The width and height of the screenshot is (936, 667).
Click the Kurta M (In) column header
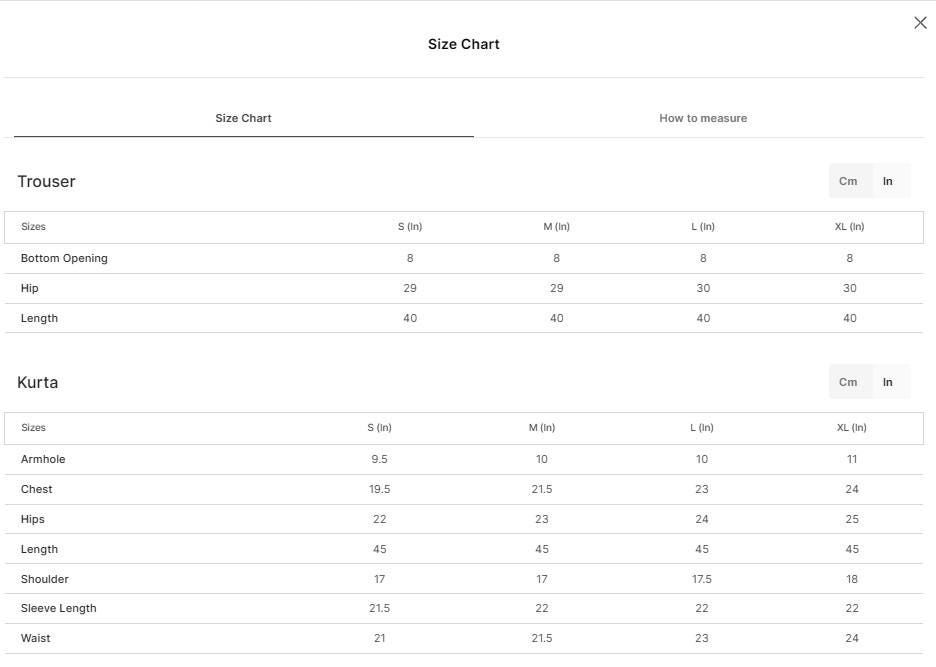click(541, 428)
